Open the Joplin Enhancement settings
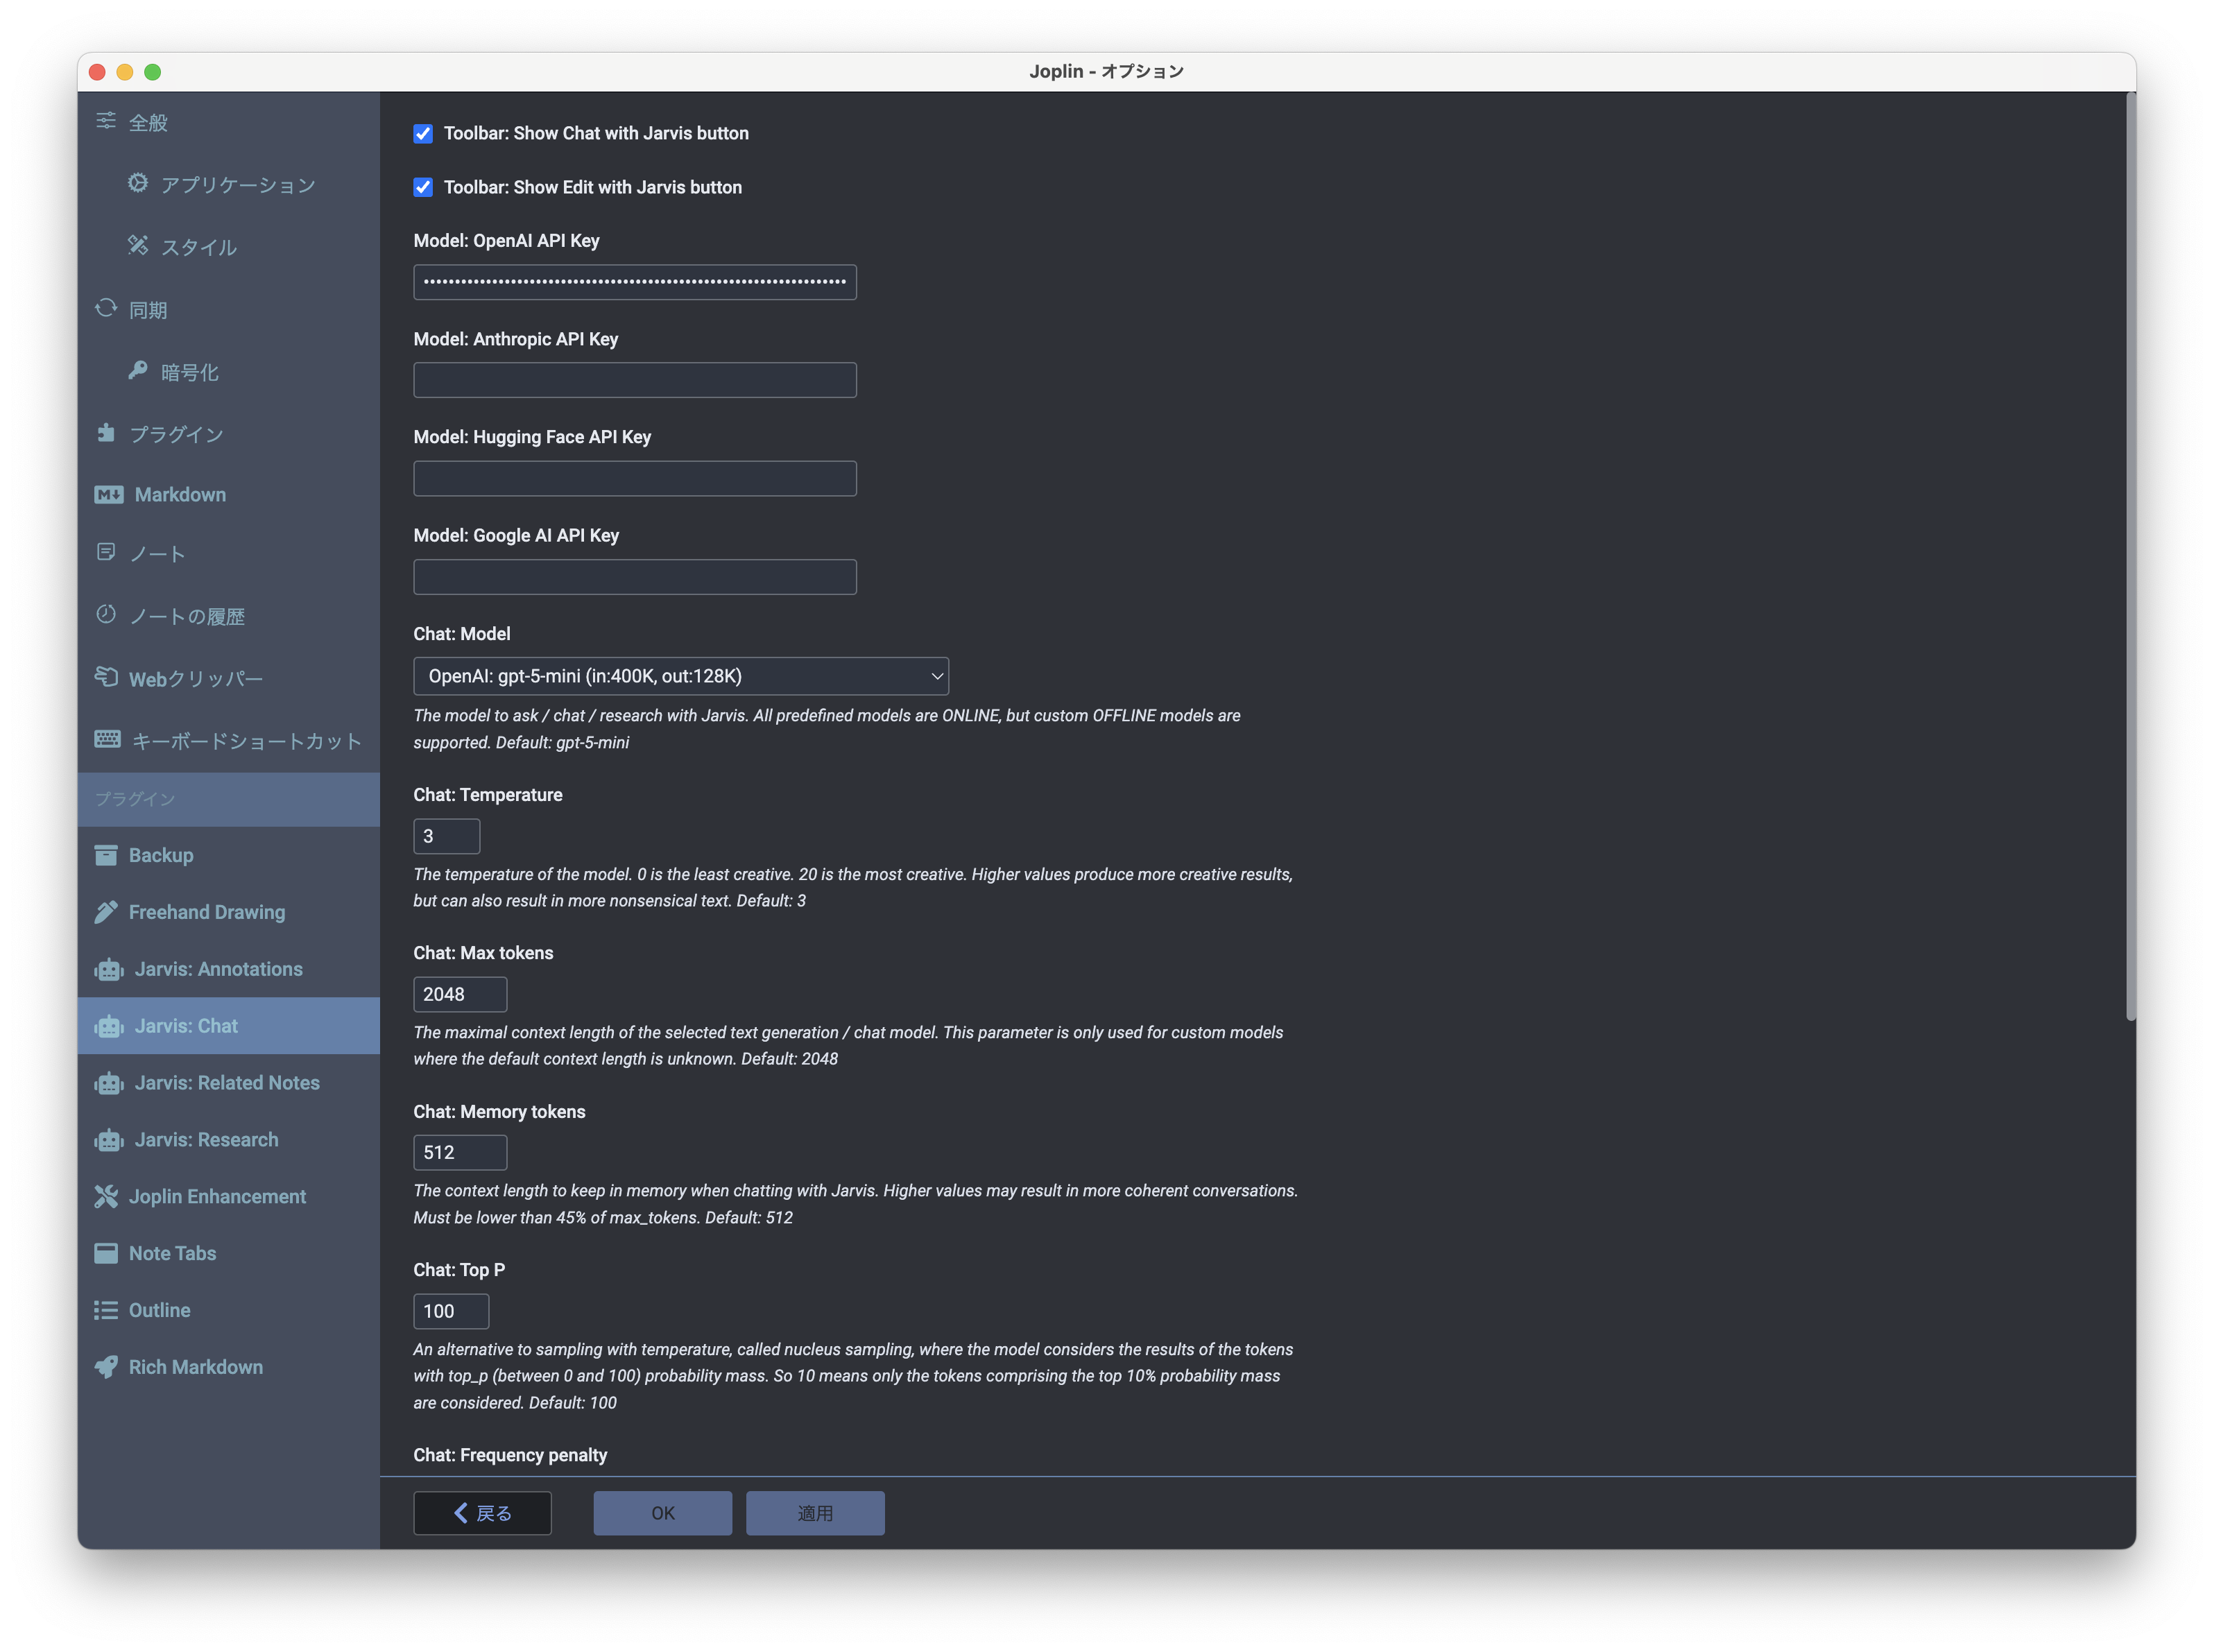 218,1196
